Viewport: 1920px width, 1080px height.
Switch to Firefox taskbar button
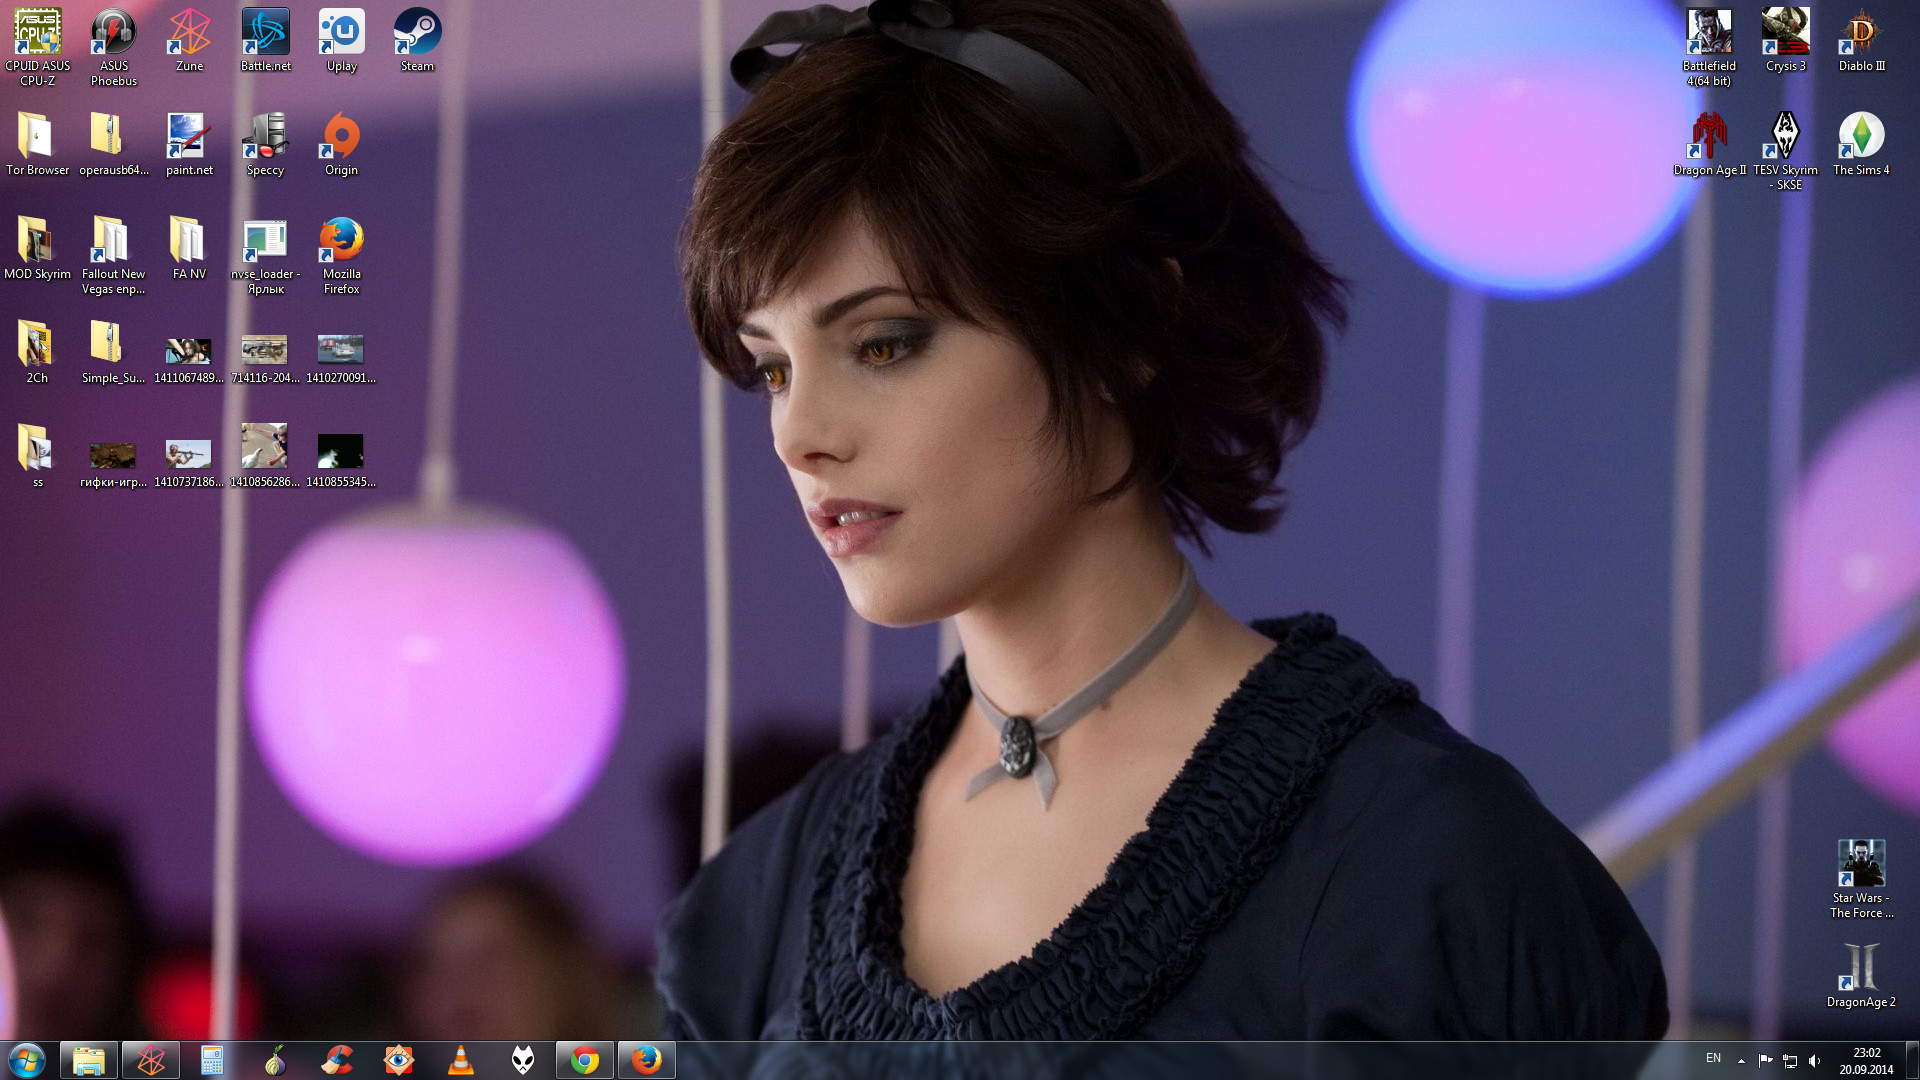(647, 1060)
